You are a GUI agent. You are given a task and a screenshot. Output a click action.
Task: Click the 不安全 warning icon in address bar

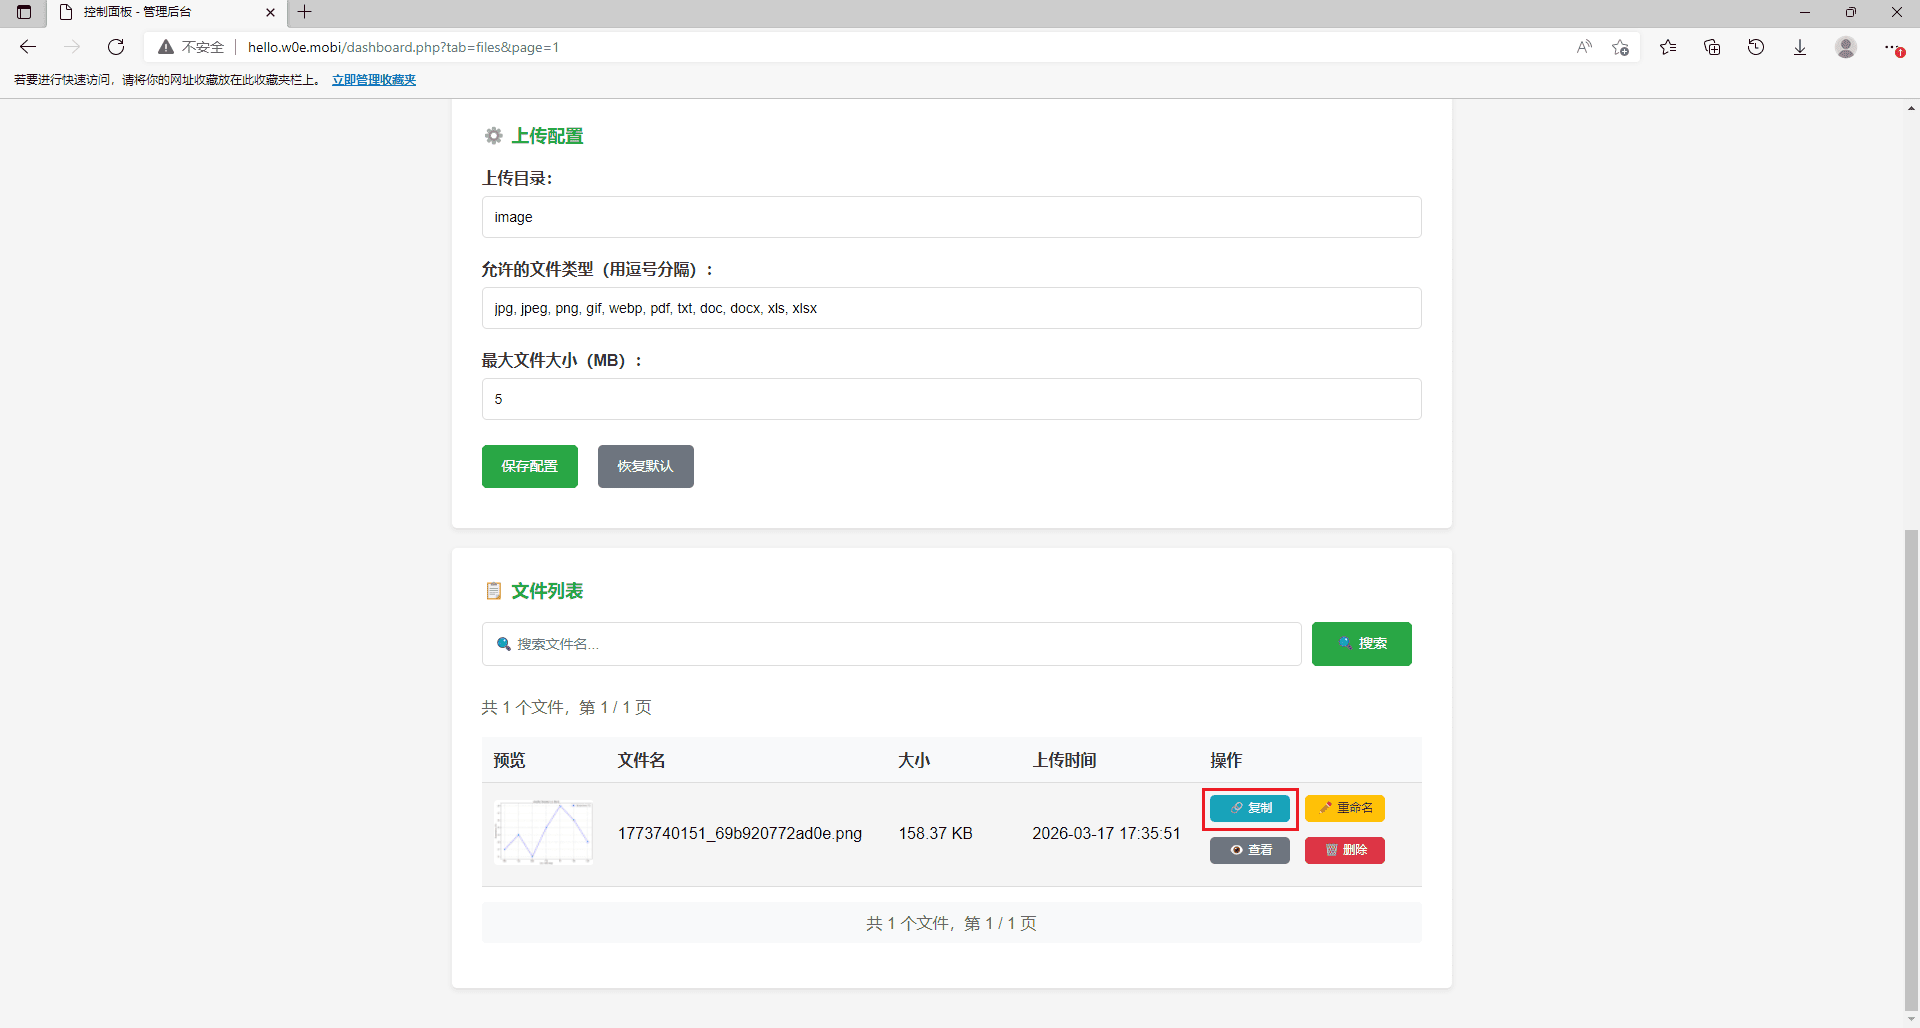coord(166,46)
